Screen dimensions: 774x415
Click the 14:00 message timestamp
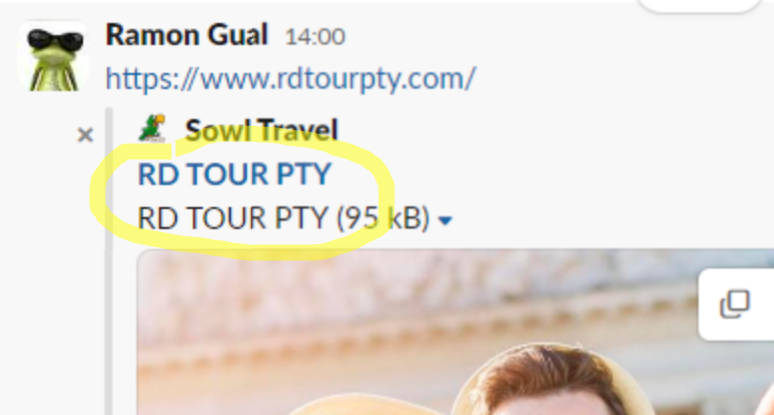pyautogui.click(x=315, y=37)
